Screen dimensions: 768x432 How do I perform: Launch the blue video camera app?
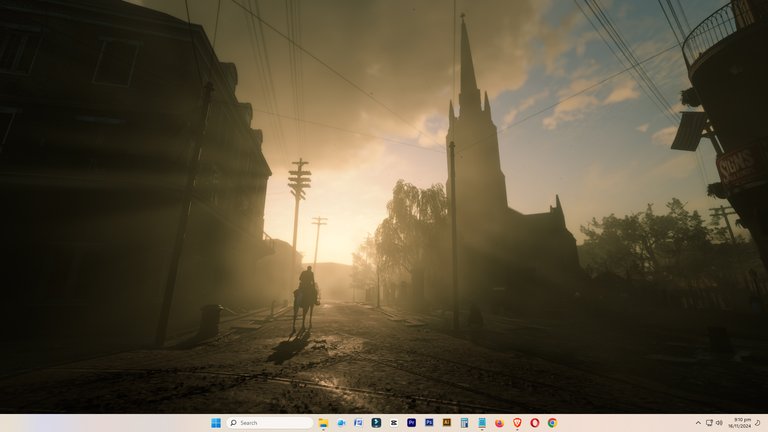click(341, 423)
